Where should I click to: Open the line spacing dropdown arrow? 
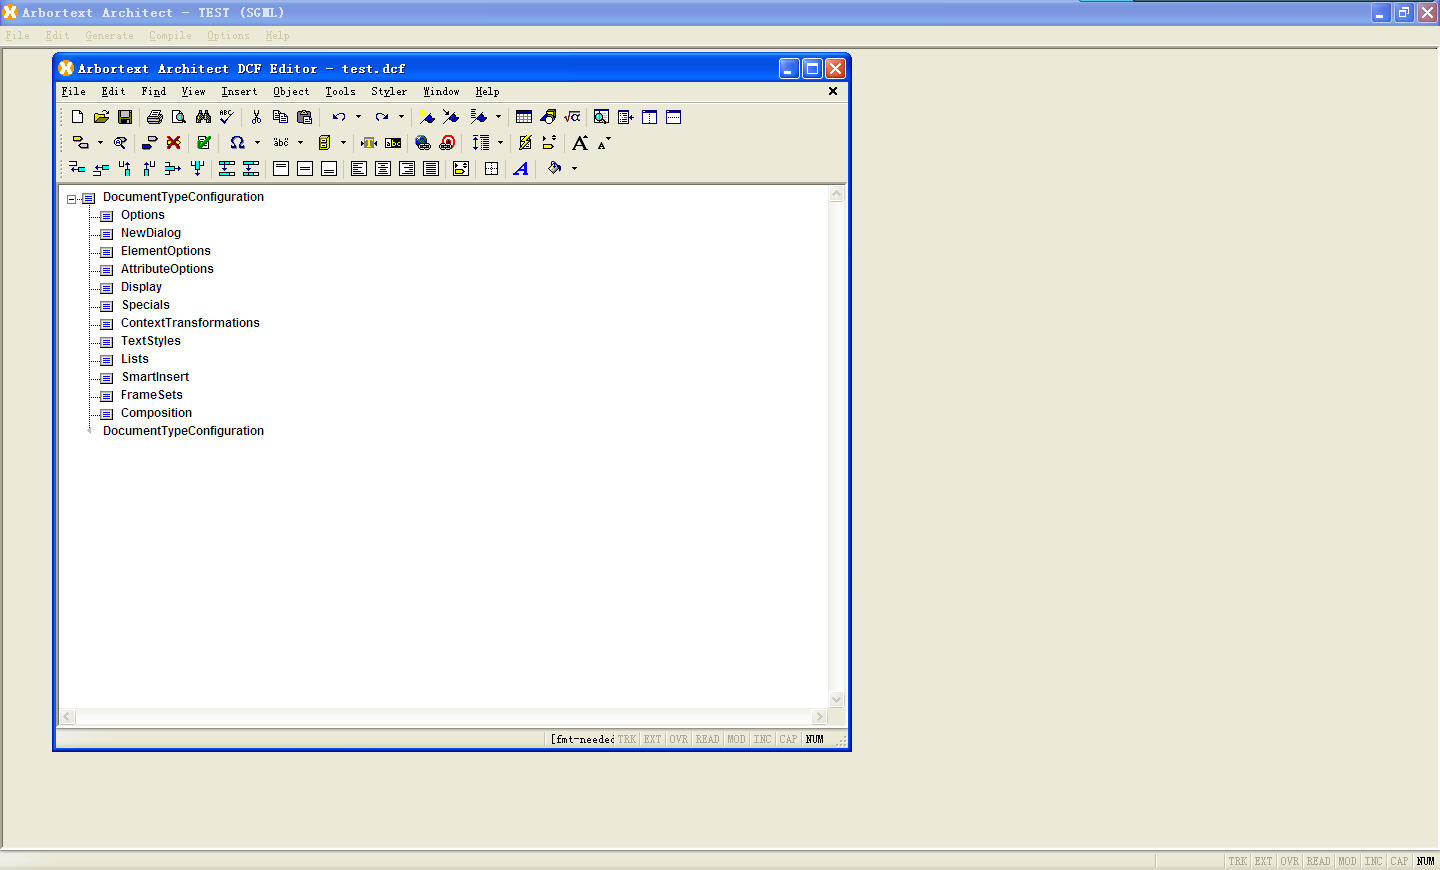500,143
